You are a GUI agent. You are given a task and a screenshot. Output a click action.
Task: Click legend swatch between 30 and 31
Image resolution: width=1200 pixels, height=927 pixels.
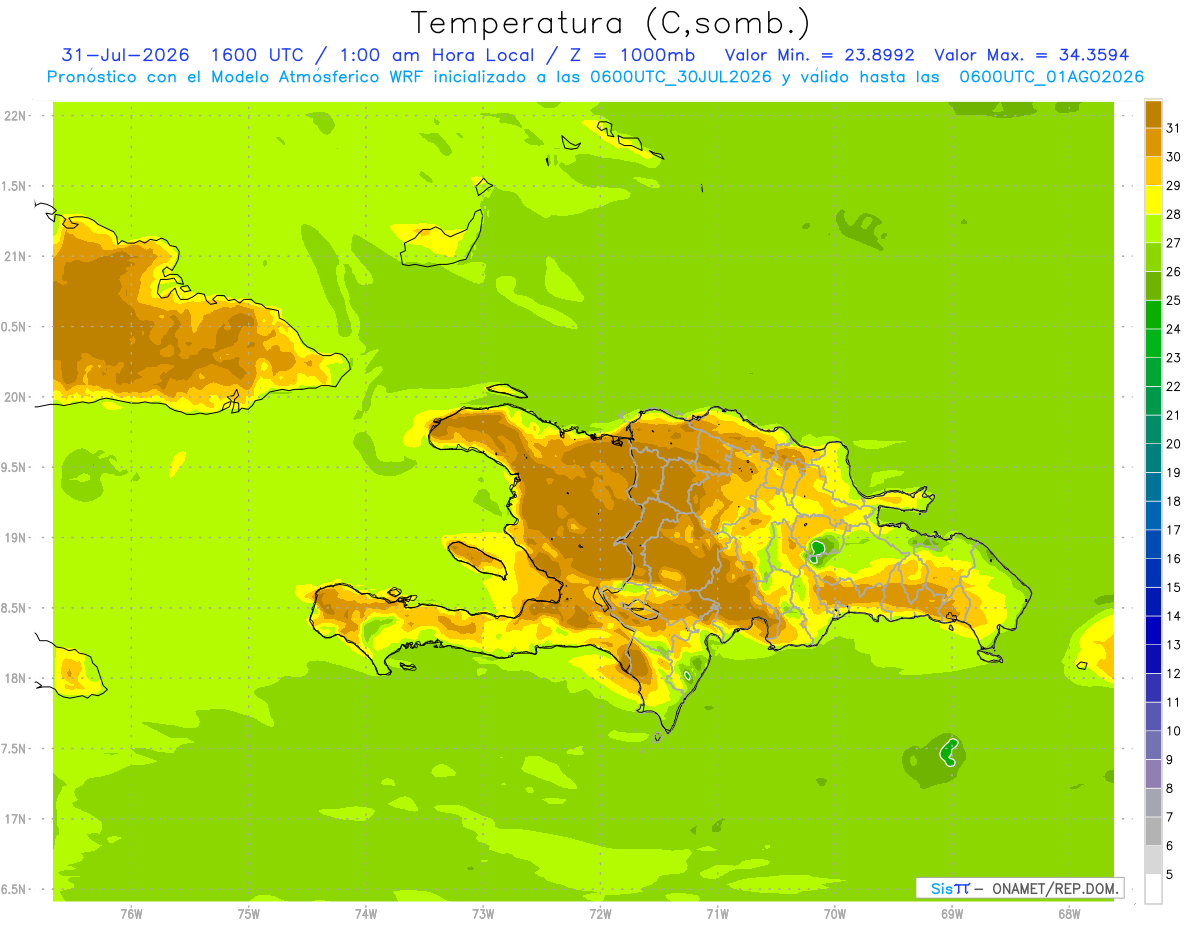coord(1153,142)
